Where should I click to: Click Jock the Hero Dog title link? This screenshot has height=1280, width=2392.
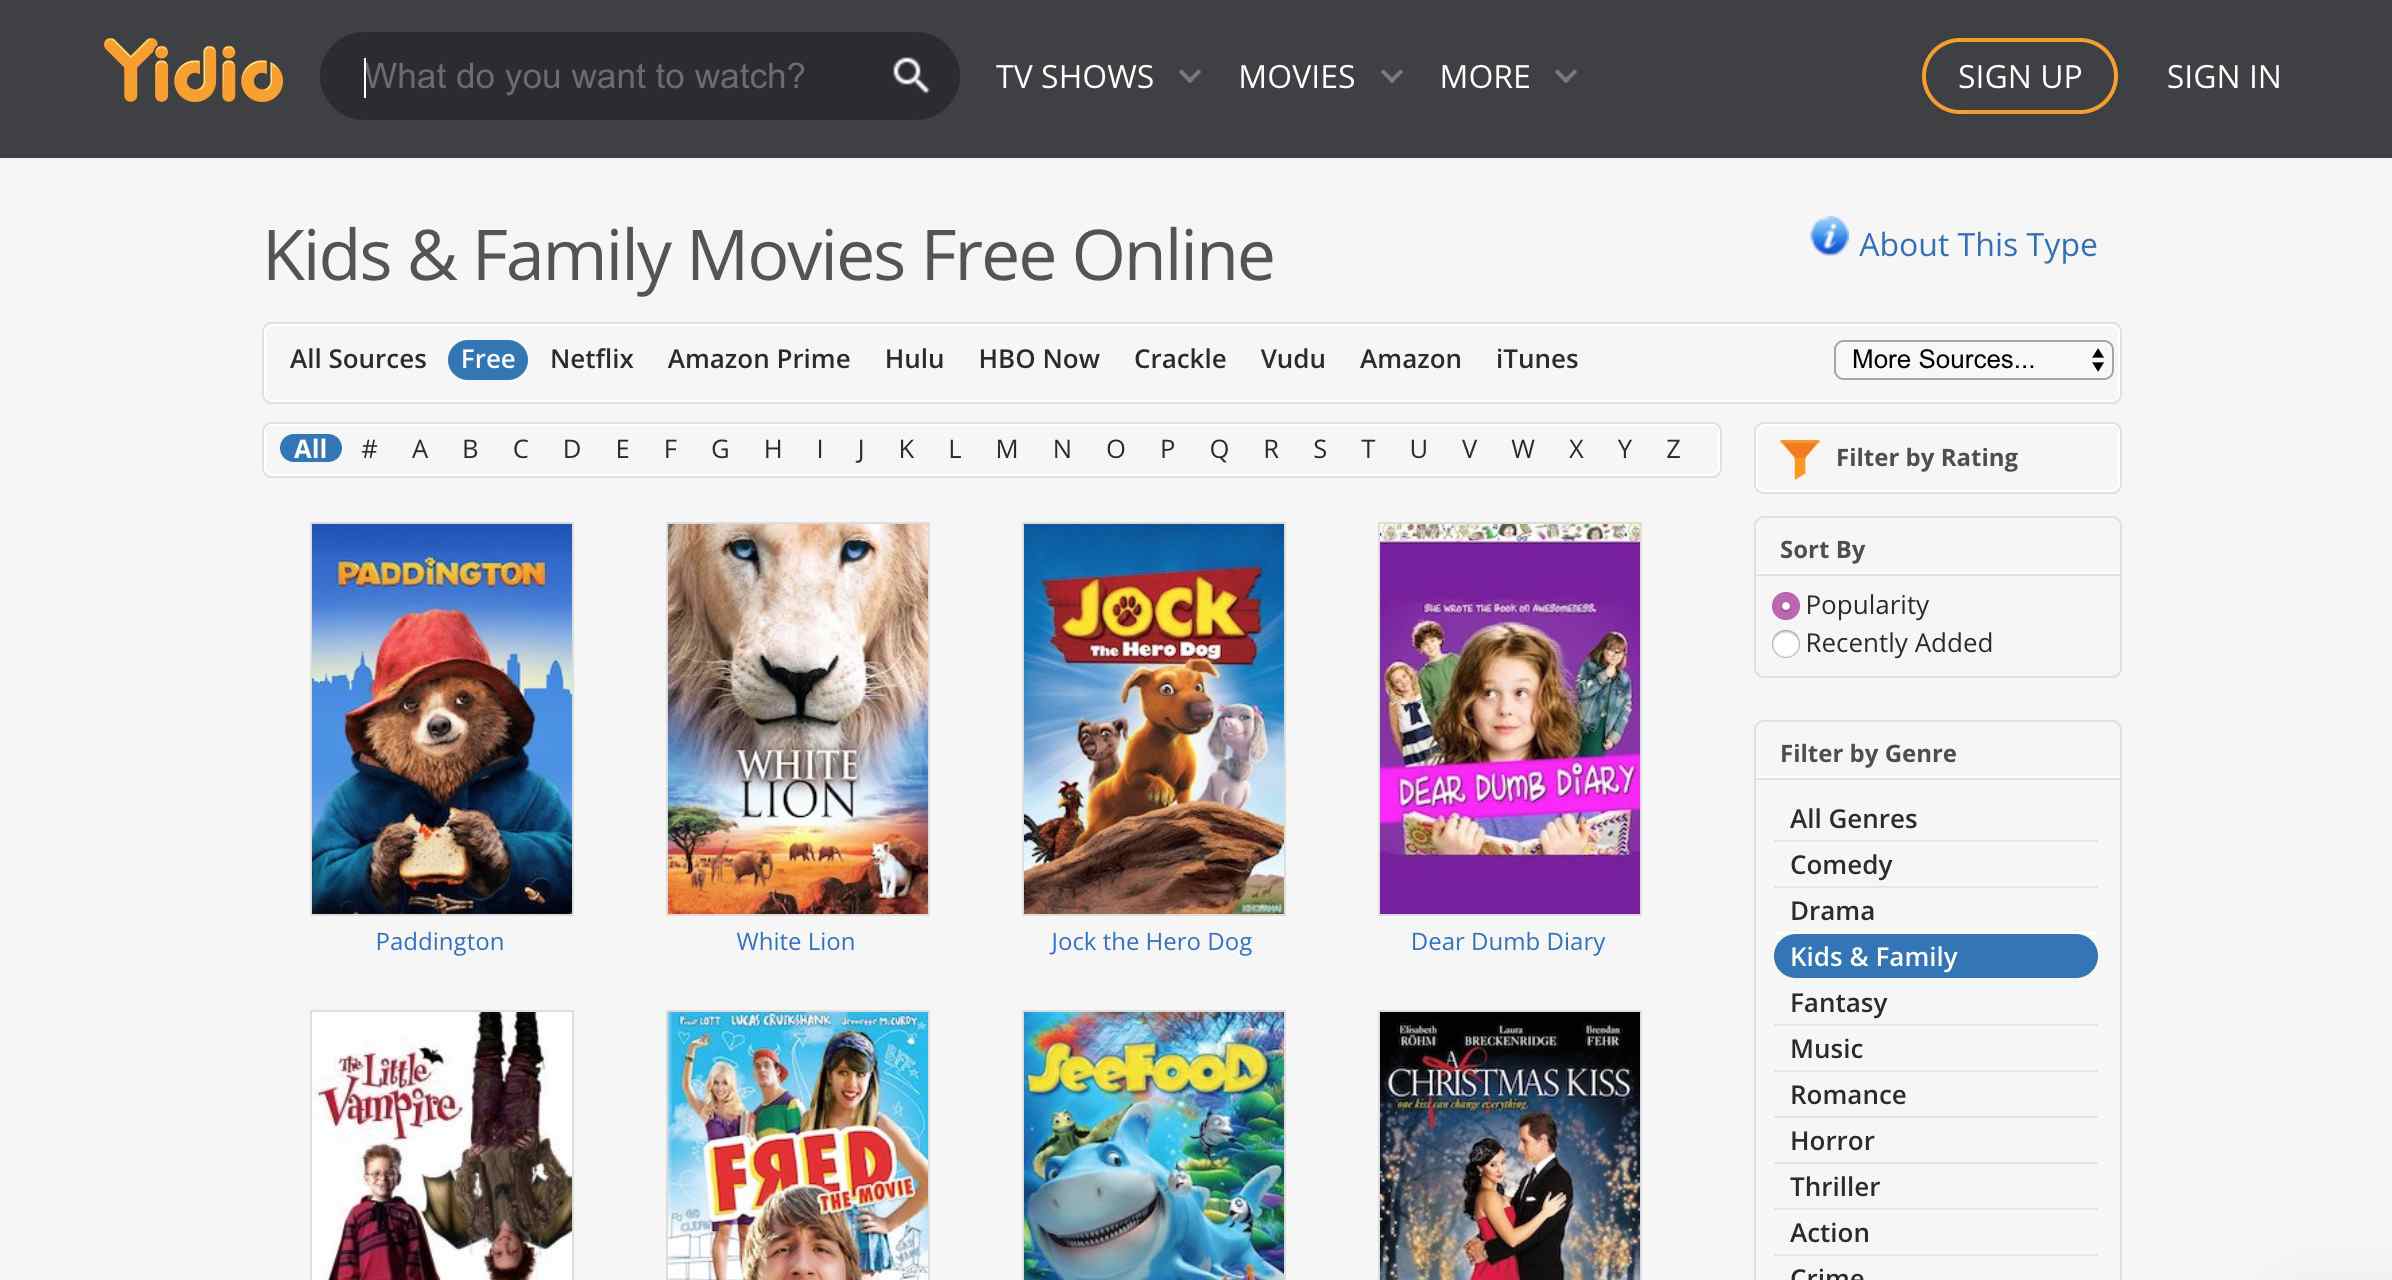tap(1151, 942)
